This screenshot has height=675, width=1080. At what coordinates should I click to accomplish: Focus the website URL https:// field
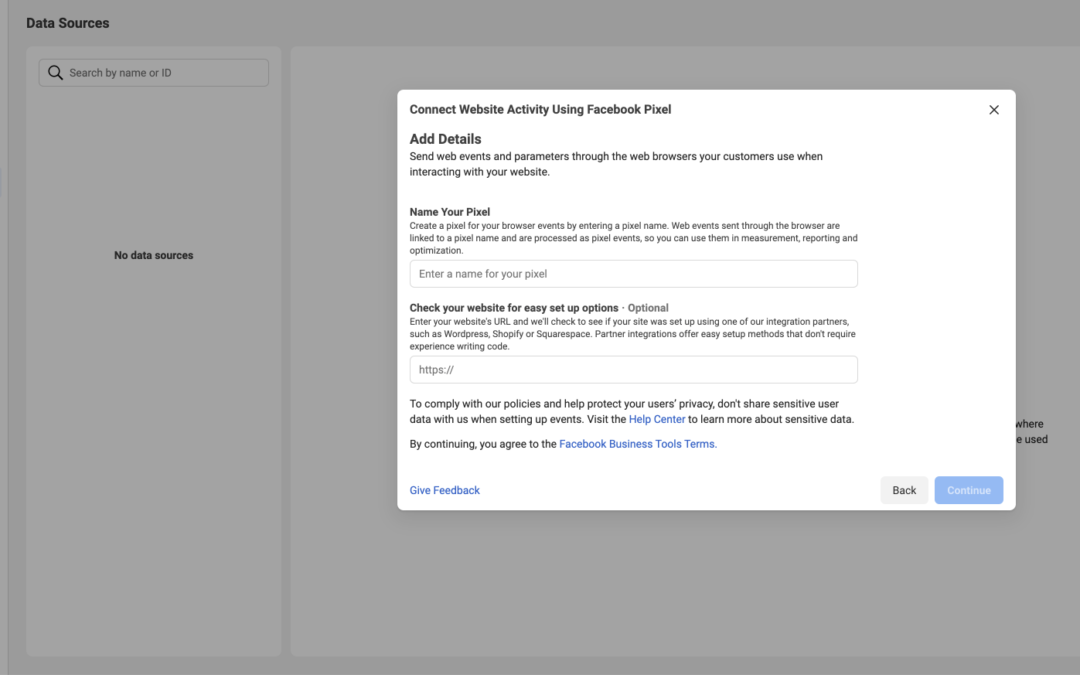tap(633, 369)
